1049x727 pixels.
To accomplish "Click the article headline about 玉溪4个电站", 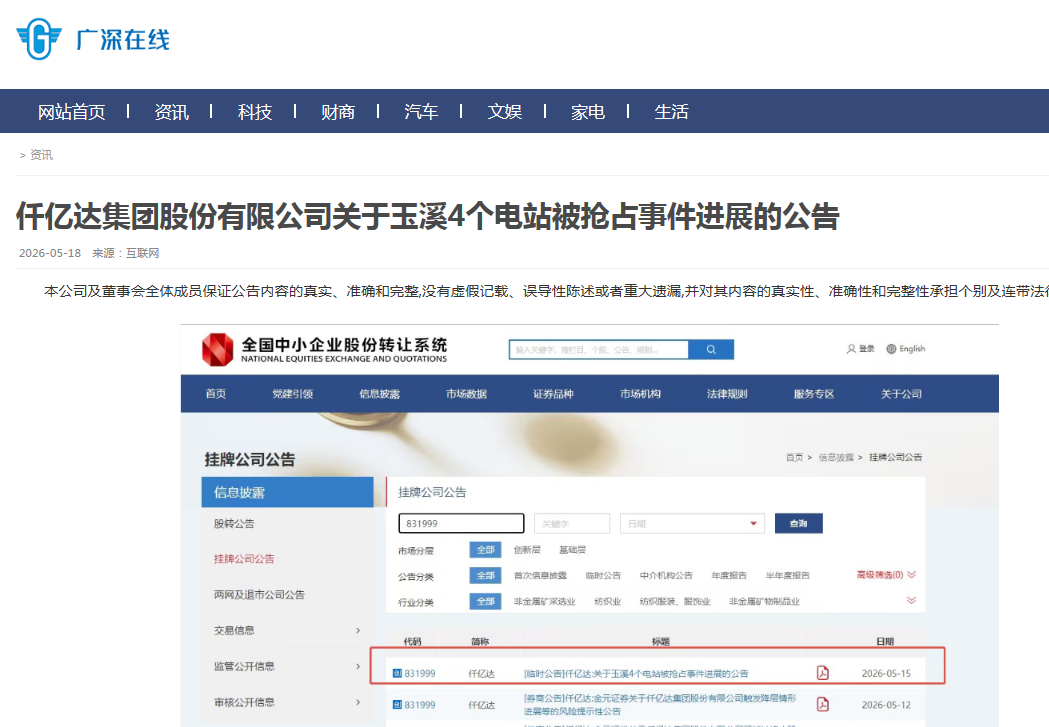I will (x=427, y=216).
